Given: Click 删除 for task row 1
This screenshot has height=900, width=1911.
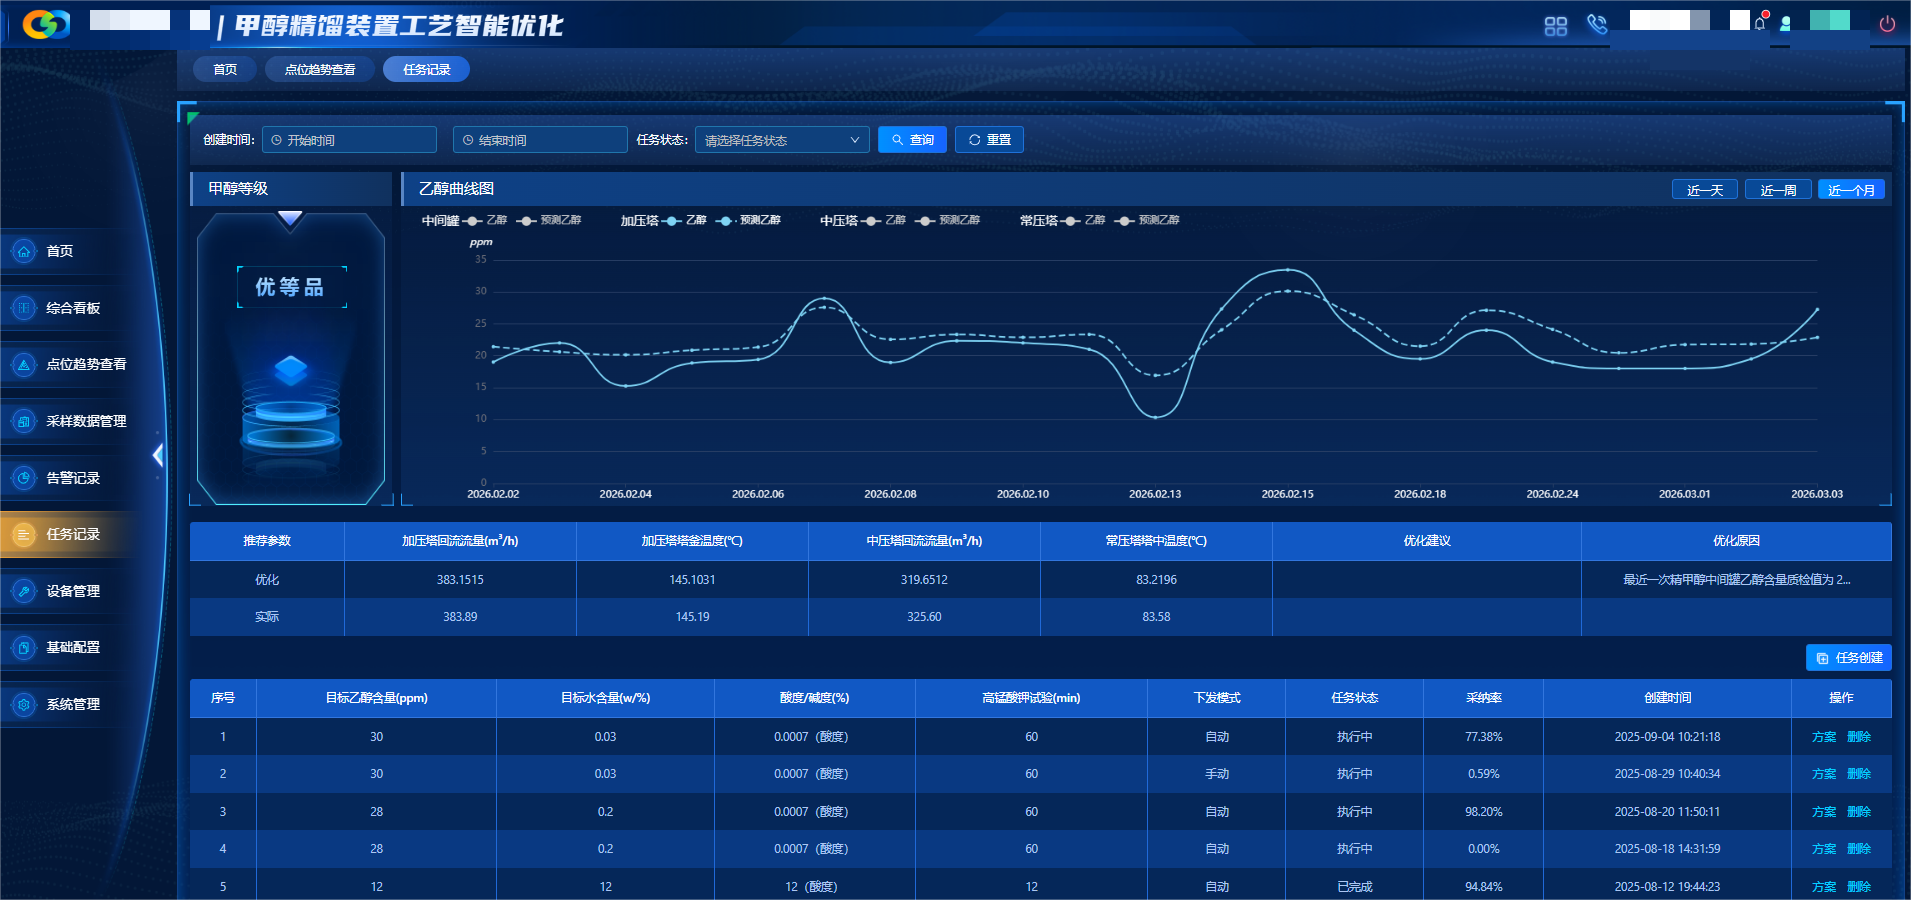Looking at the screenshot, I should (1859, 737).
